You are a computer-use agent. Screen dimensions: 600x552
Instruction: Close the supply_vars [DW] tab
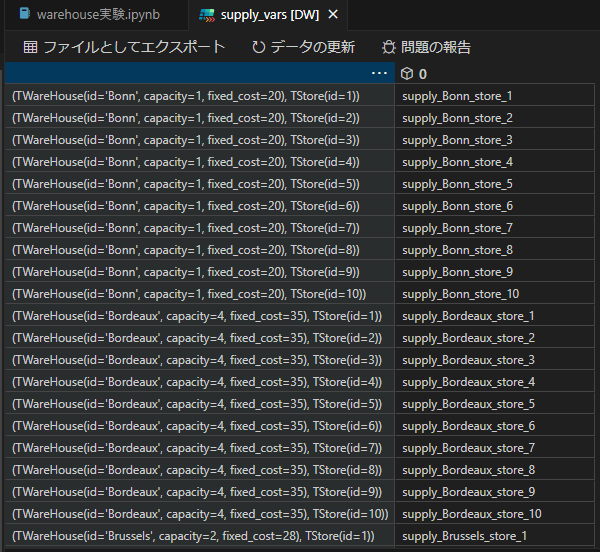pyautogui.click(x=333, y=15)
